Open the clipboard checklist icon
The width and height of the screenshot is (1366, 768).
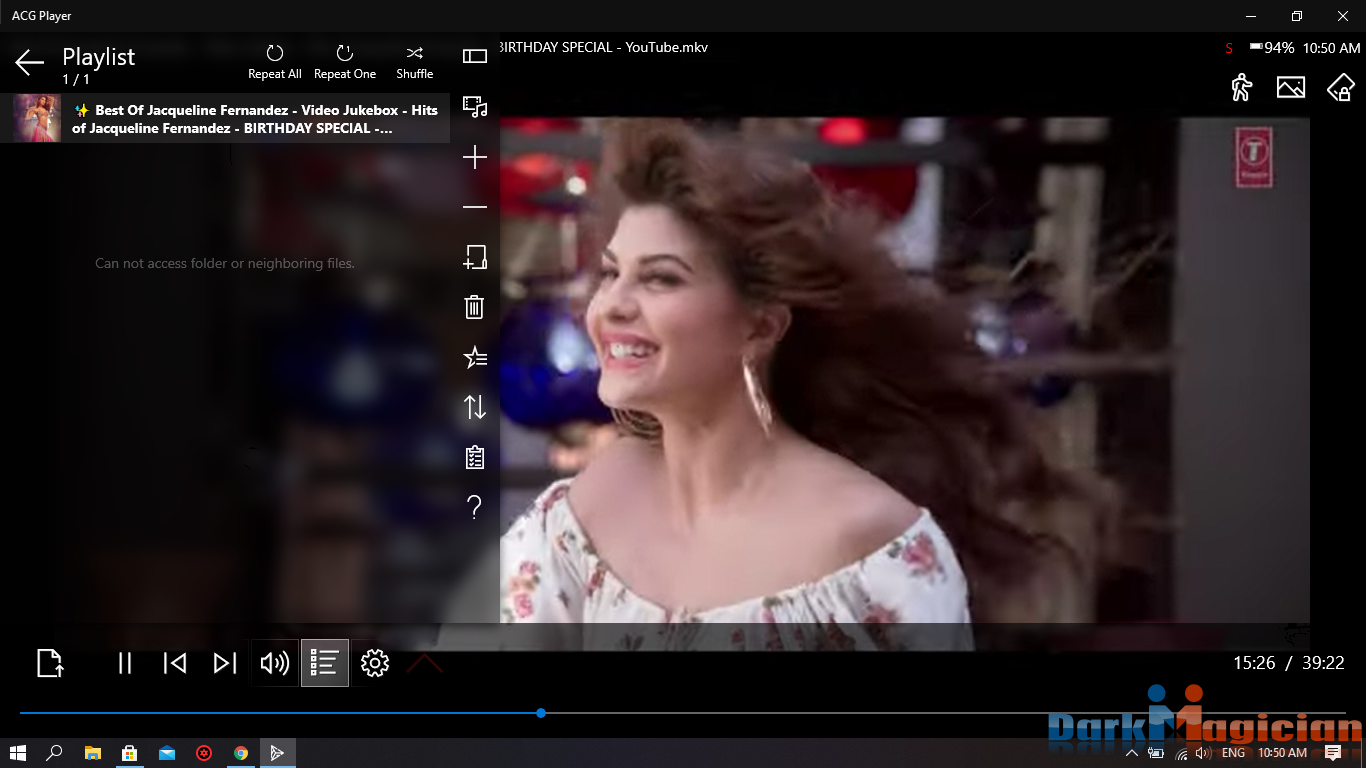point(475,457)
